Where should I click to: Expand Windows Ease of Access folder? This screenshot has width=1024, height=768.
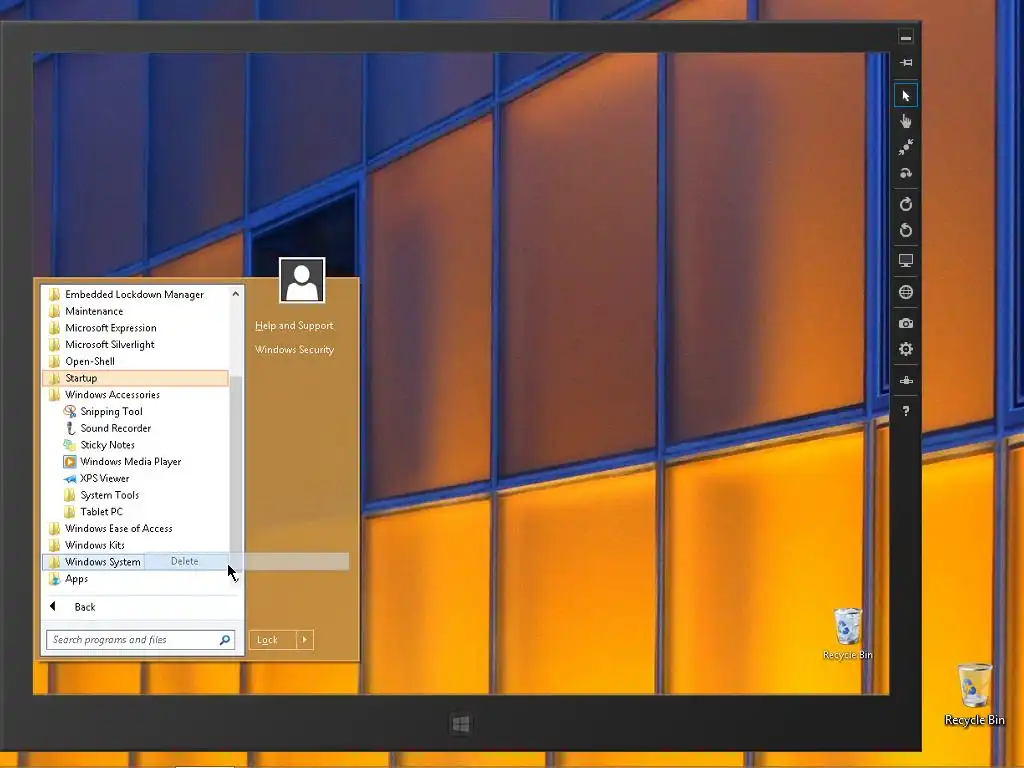click(135, 528)
